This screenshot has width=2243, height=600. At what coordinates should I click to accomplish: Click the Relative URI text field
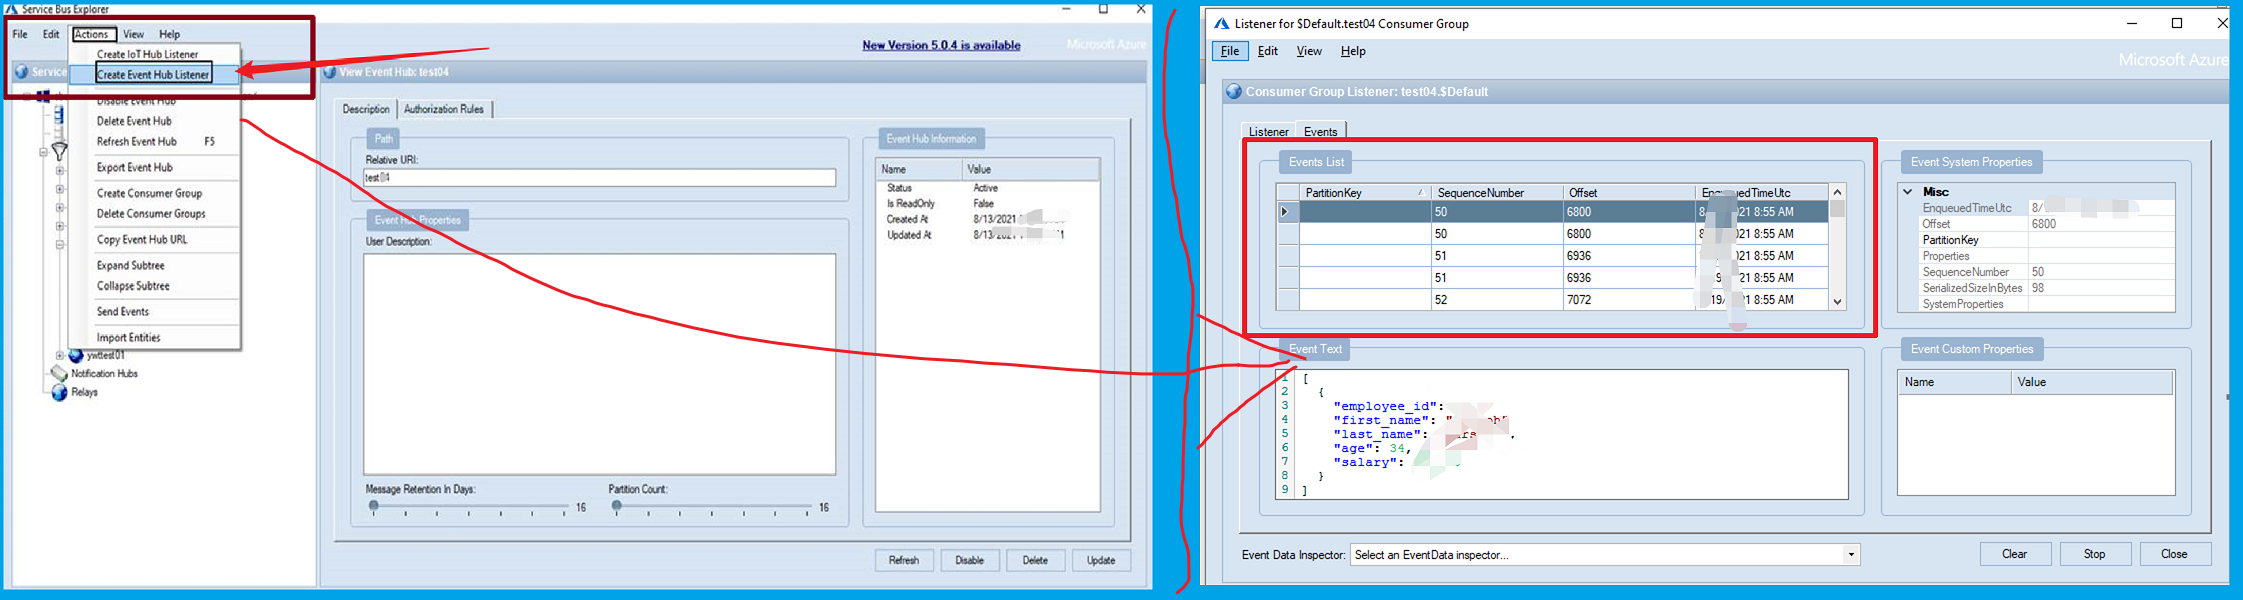(x=600, y=178)
